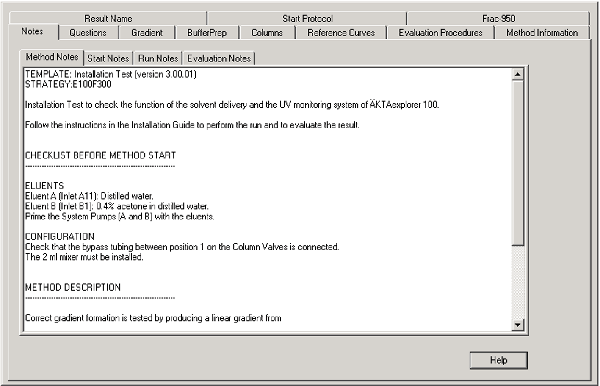The width and height of the screenshot is (600, 386).
Task: Switch to Start Notes sub-tab
Action: pos(108,59)
